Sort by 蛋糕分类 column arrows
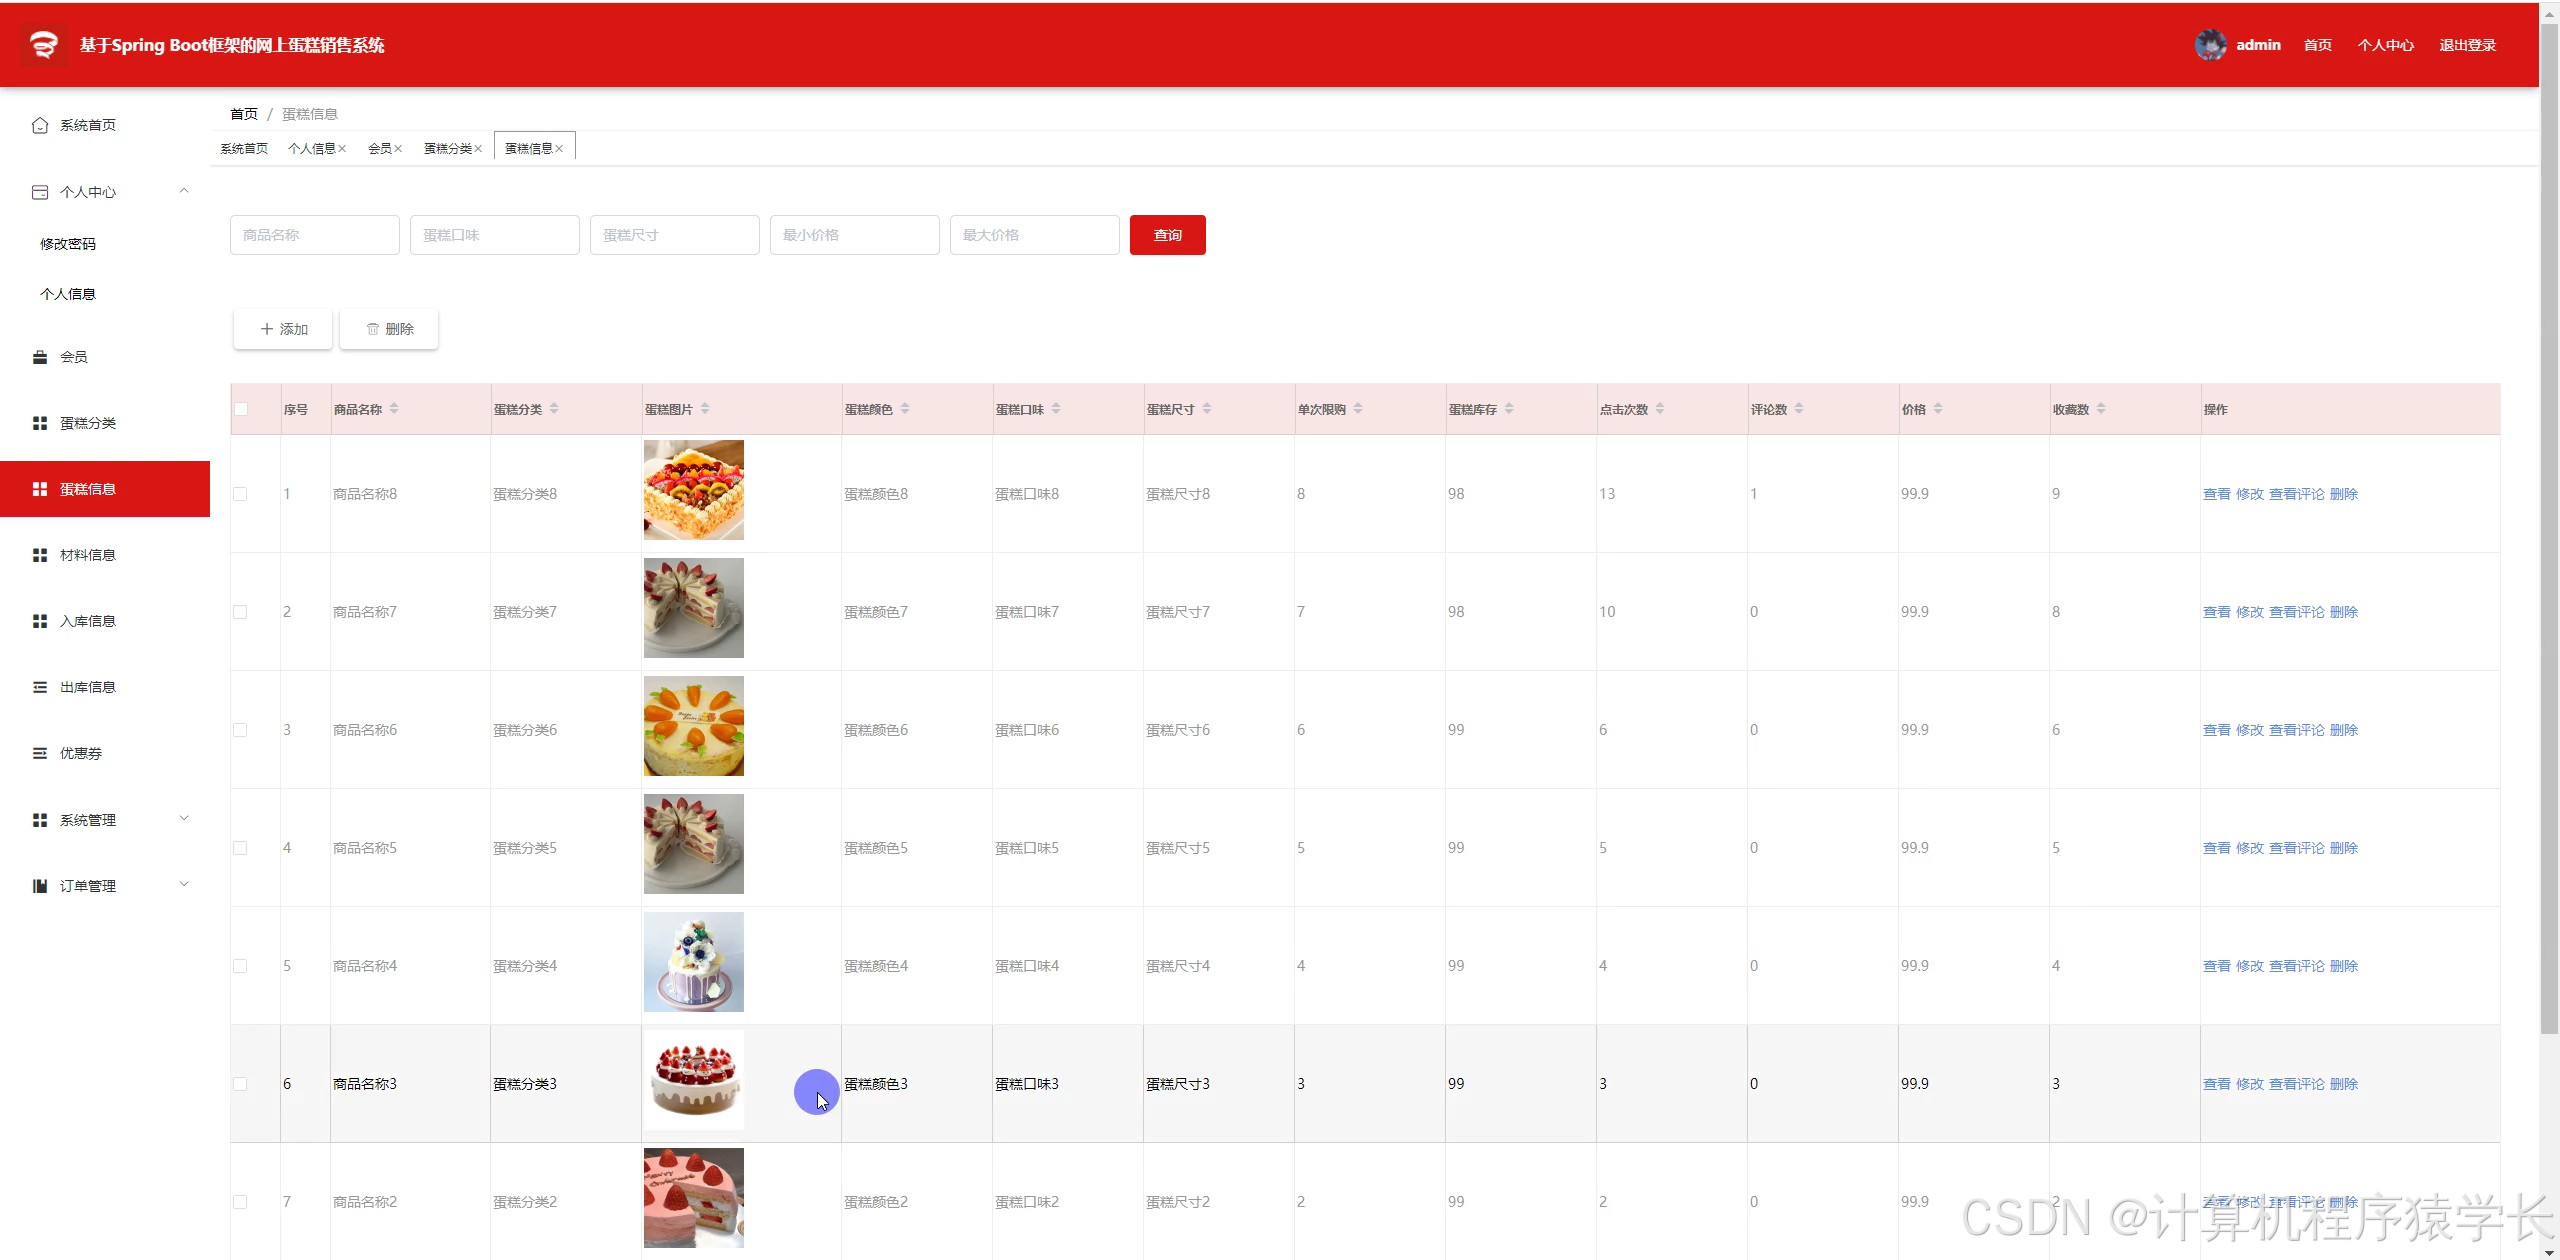The width and height of the screenshot is (2560, 1260). coord(554,409)
